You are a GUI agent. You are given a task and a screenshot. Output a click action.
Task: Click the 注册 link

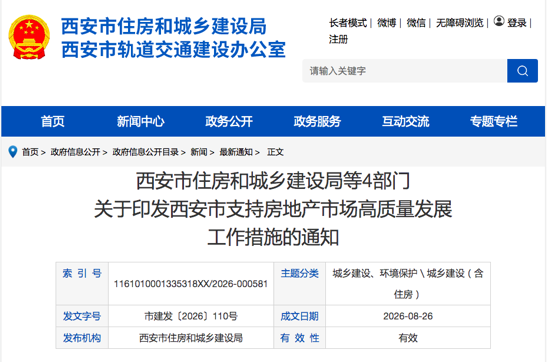[x=338, y=39]
